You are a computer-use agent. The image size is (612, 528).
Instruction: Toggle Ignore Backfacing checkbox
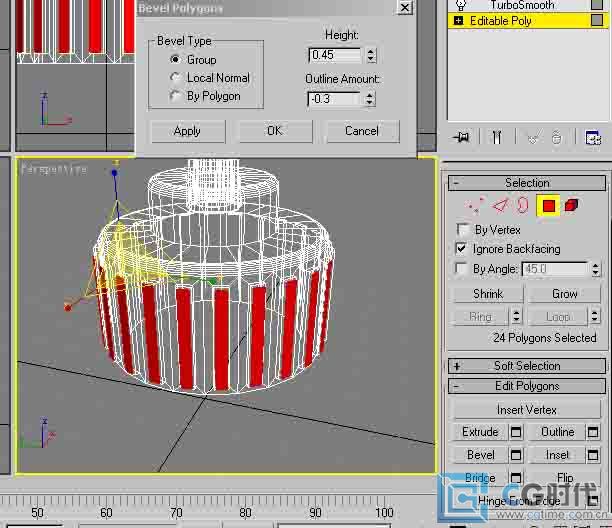461,248
